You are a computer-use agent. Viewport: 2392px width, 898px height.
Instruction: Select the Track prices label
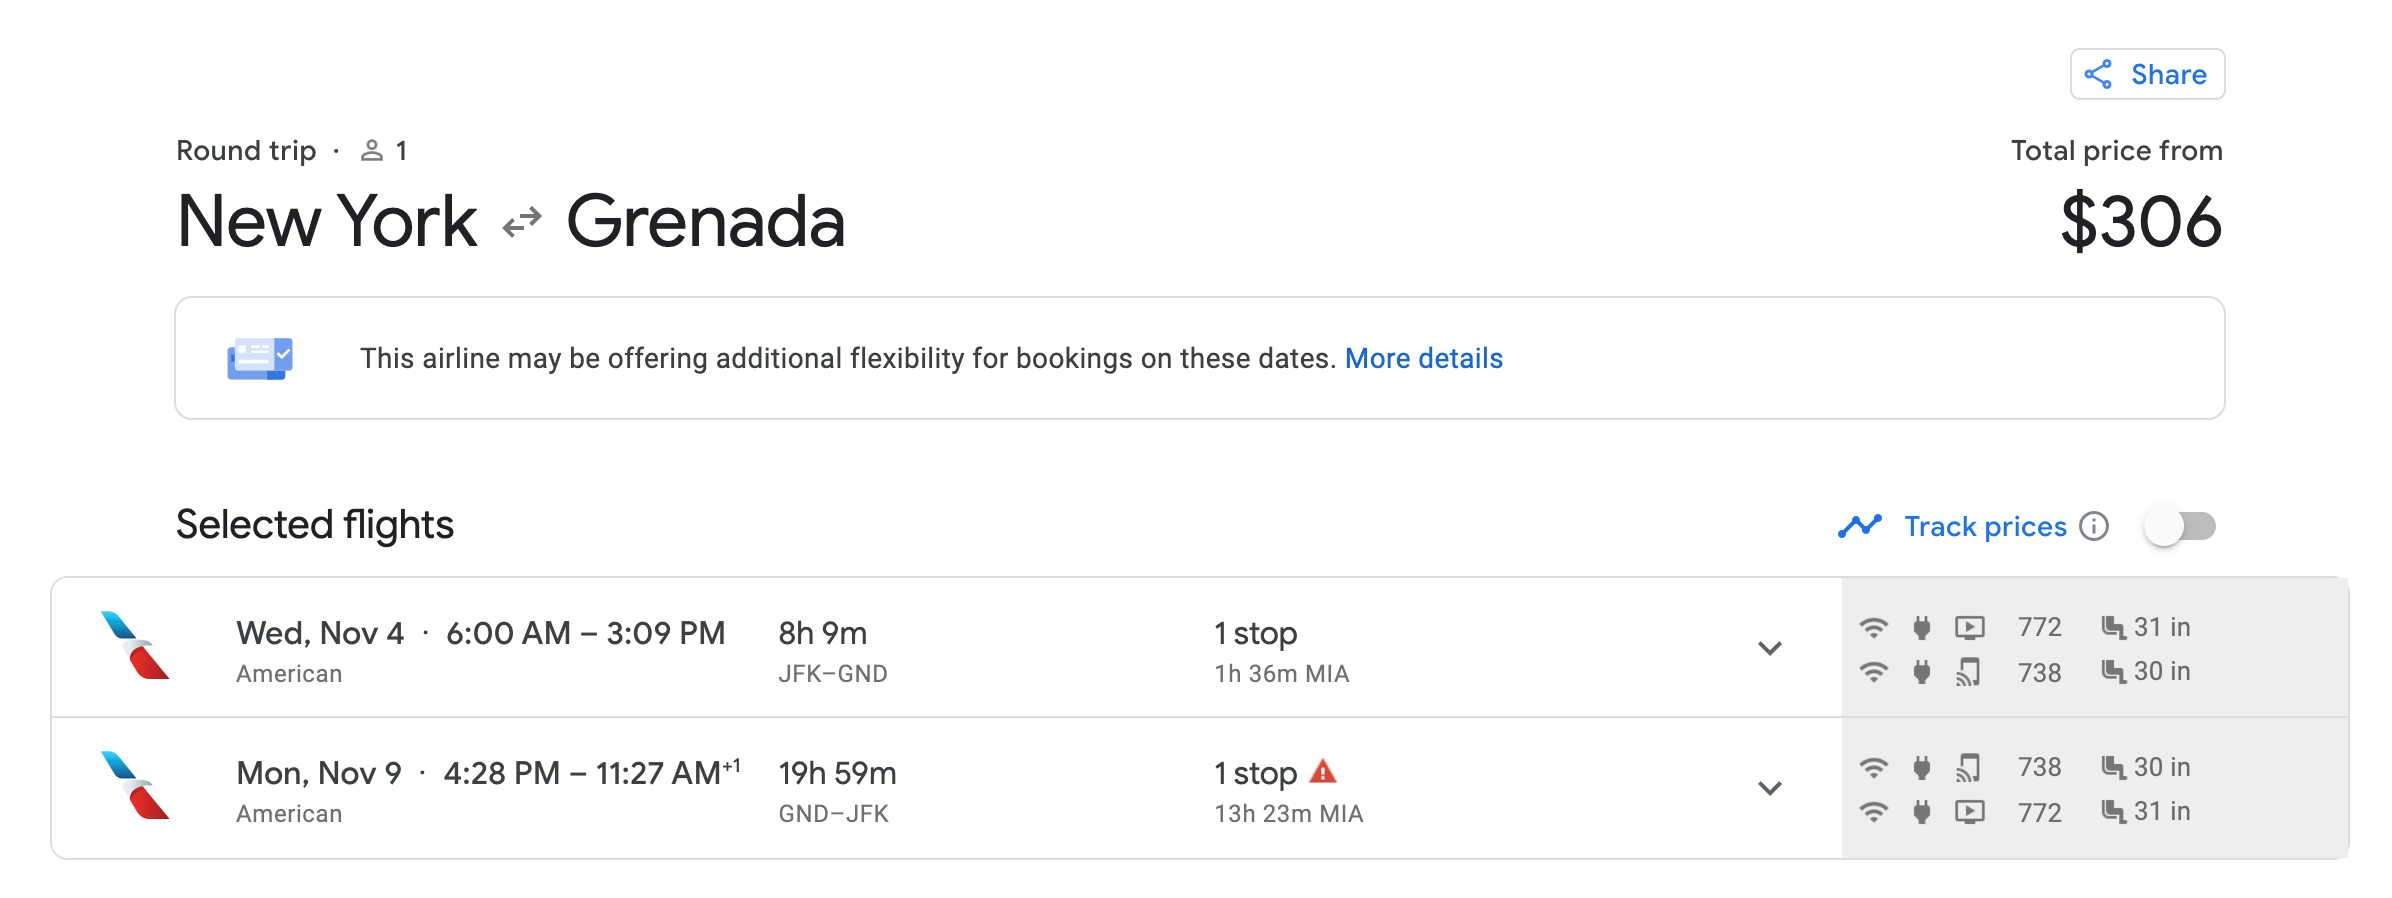pyautogui.click(x=1985, y=526)
